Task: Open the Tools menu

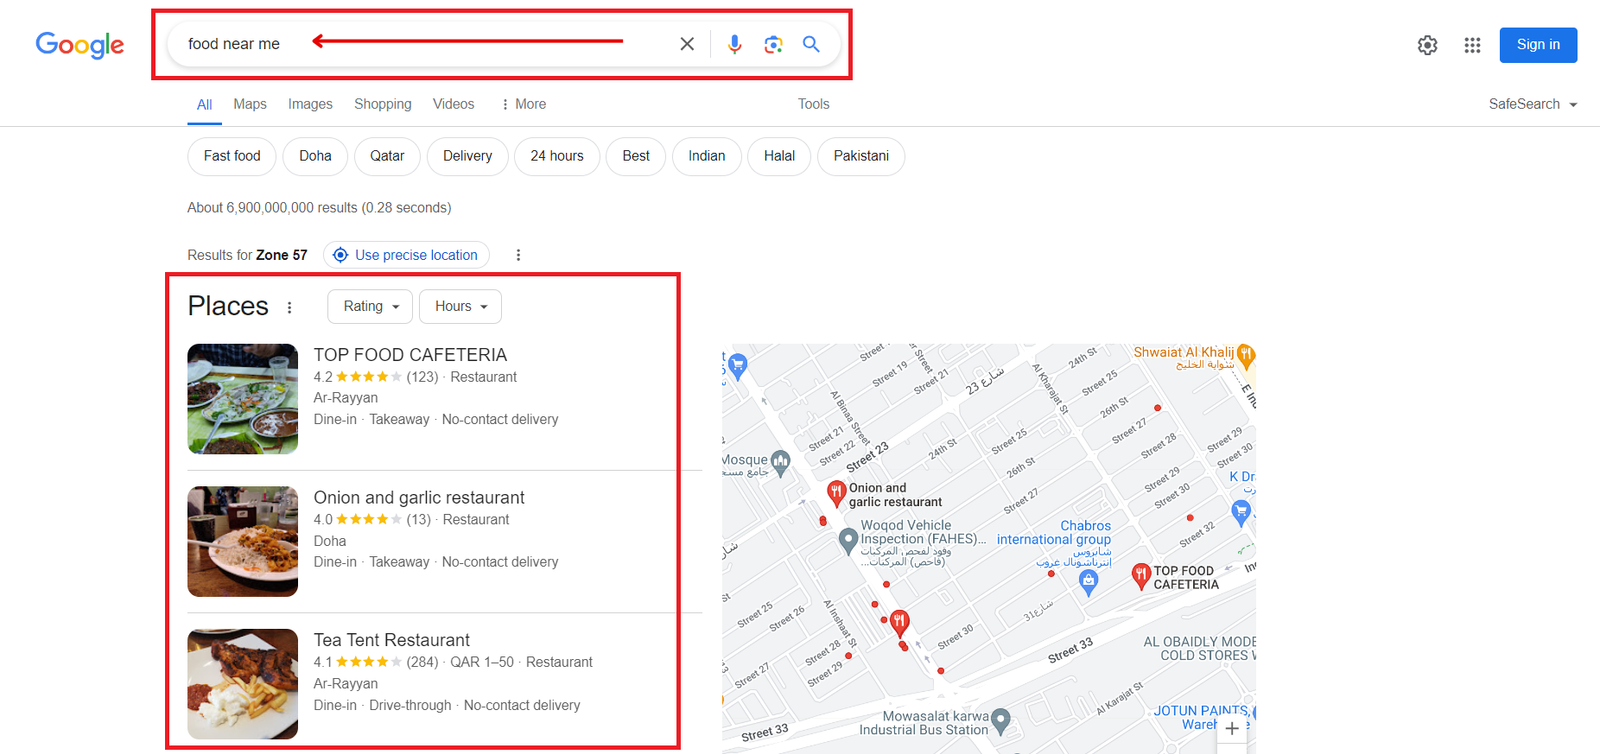Action: tap(814, 104)
